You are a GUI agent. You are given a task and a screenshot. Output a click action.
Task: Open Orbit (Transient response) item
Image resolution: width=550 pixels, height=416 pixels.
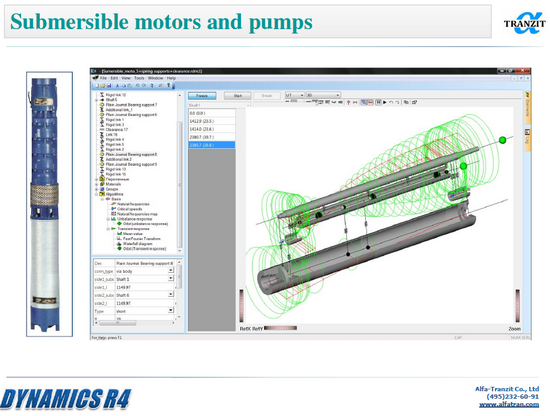coord(144,248)
